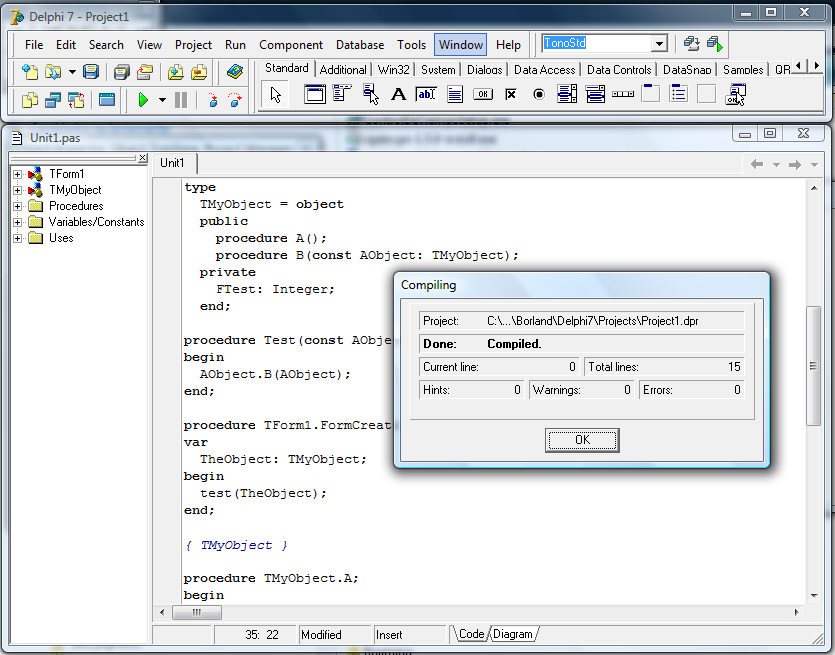Open the File menu
The width and height of the screenshot is (835, 655).
pos(34,45)
